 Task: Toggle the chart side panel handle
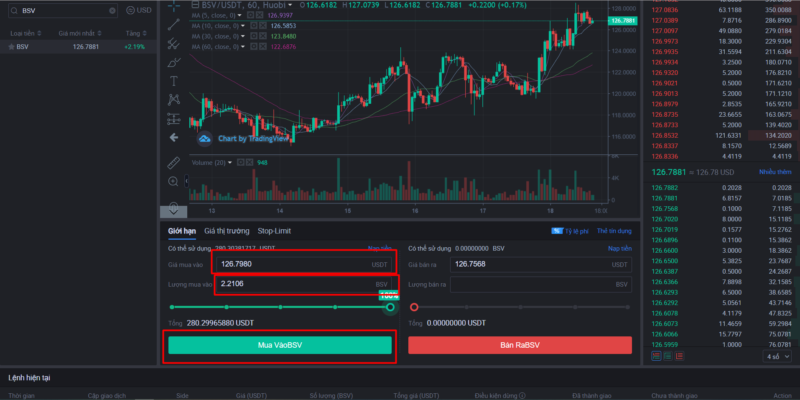coord(186,181)
